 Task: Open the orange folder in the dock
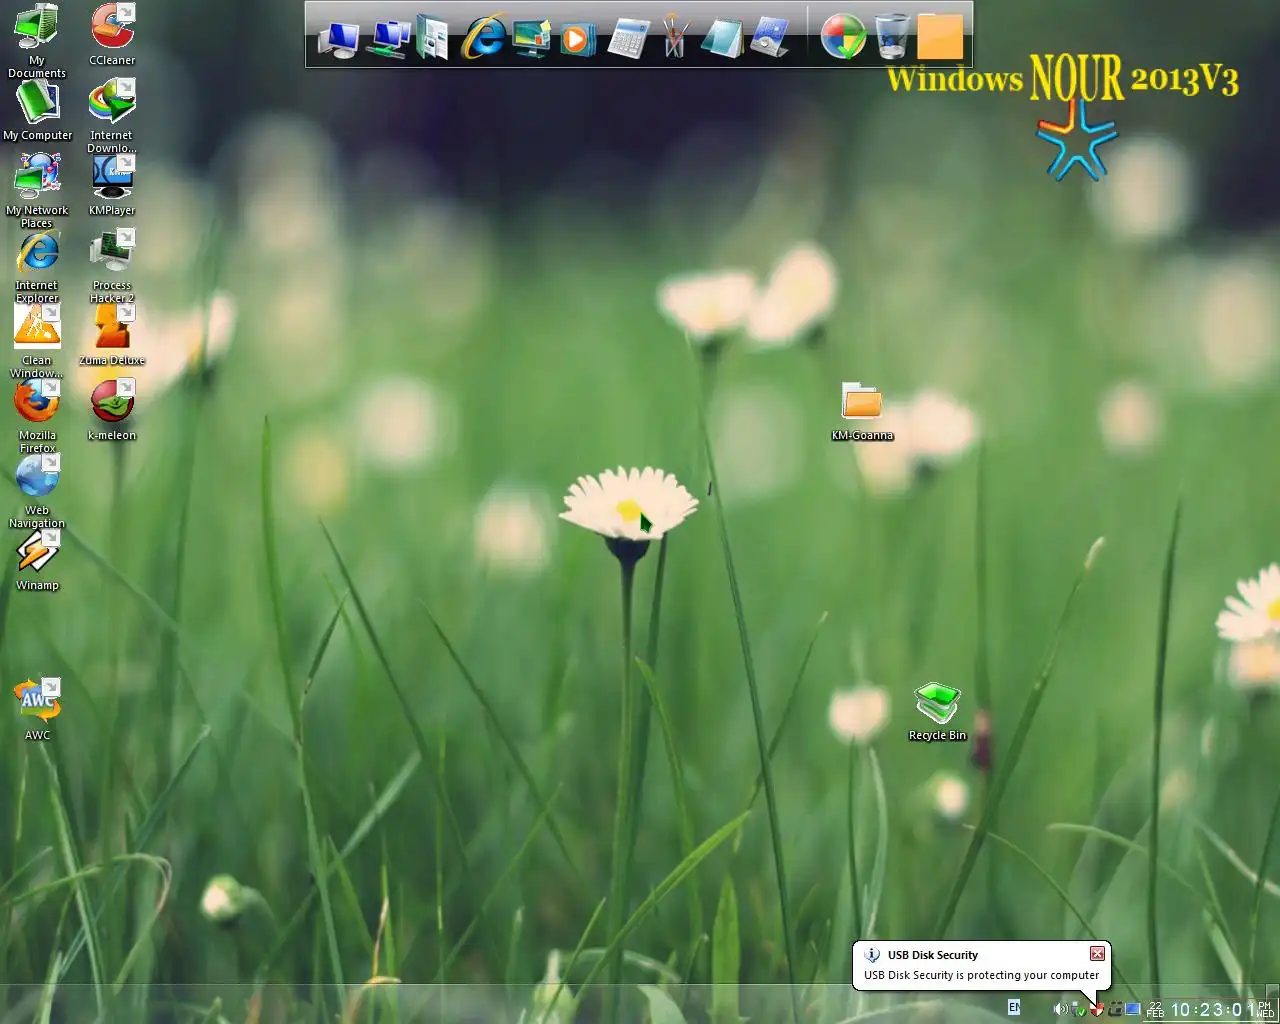click(940, 37)
